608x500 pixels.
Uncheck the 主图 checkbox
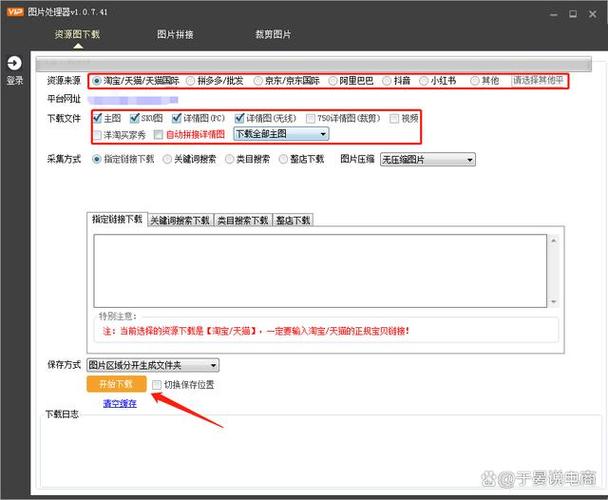click(x=98, y=118)
